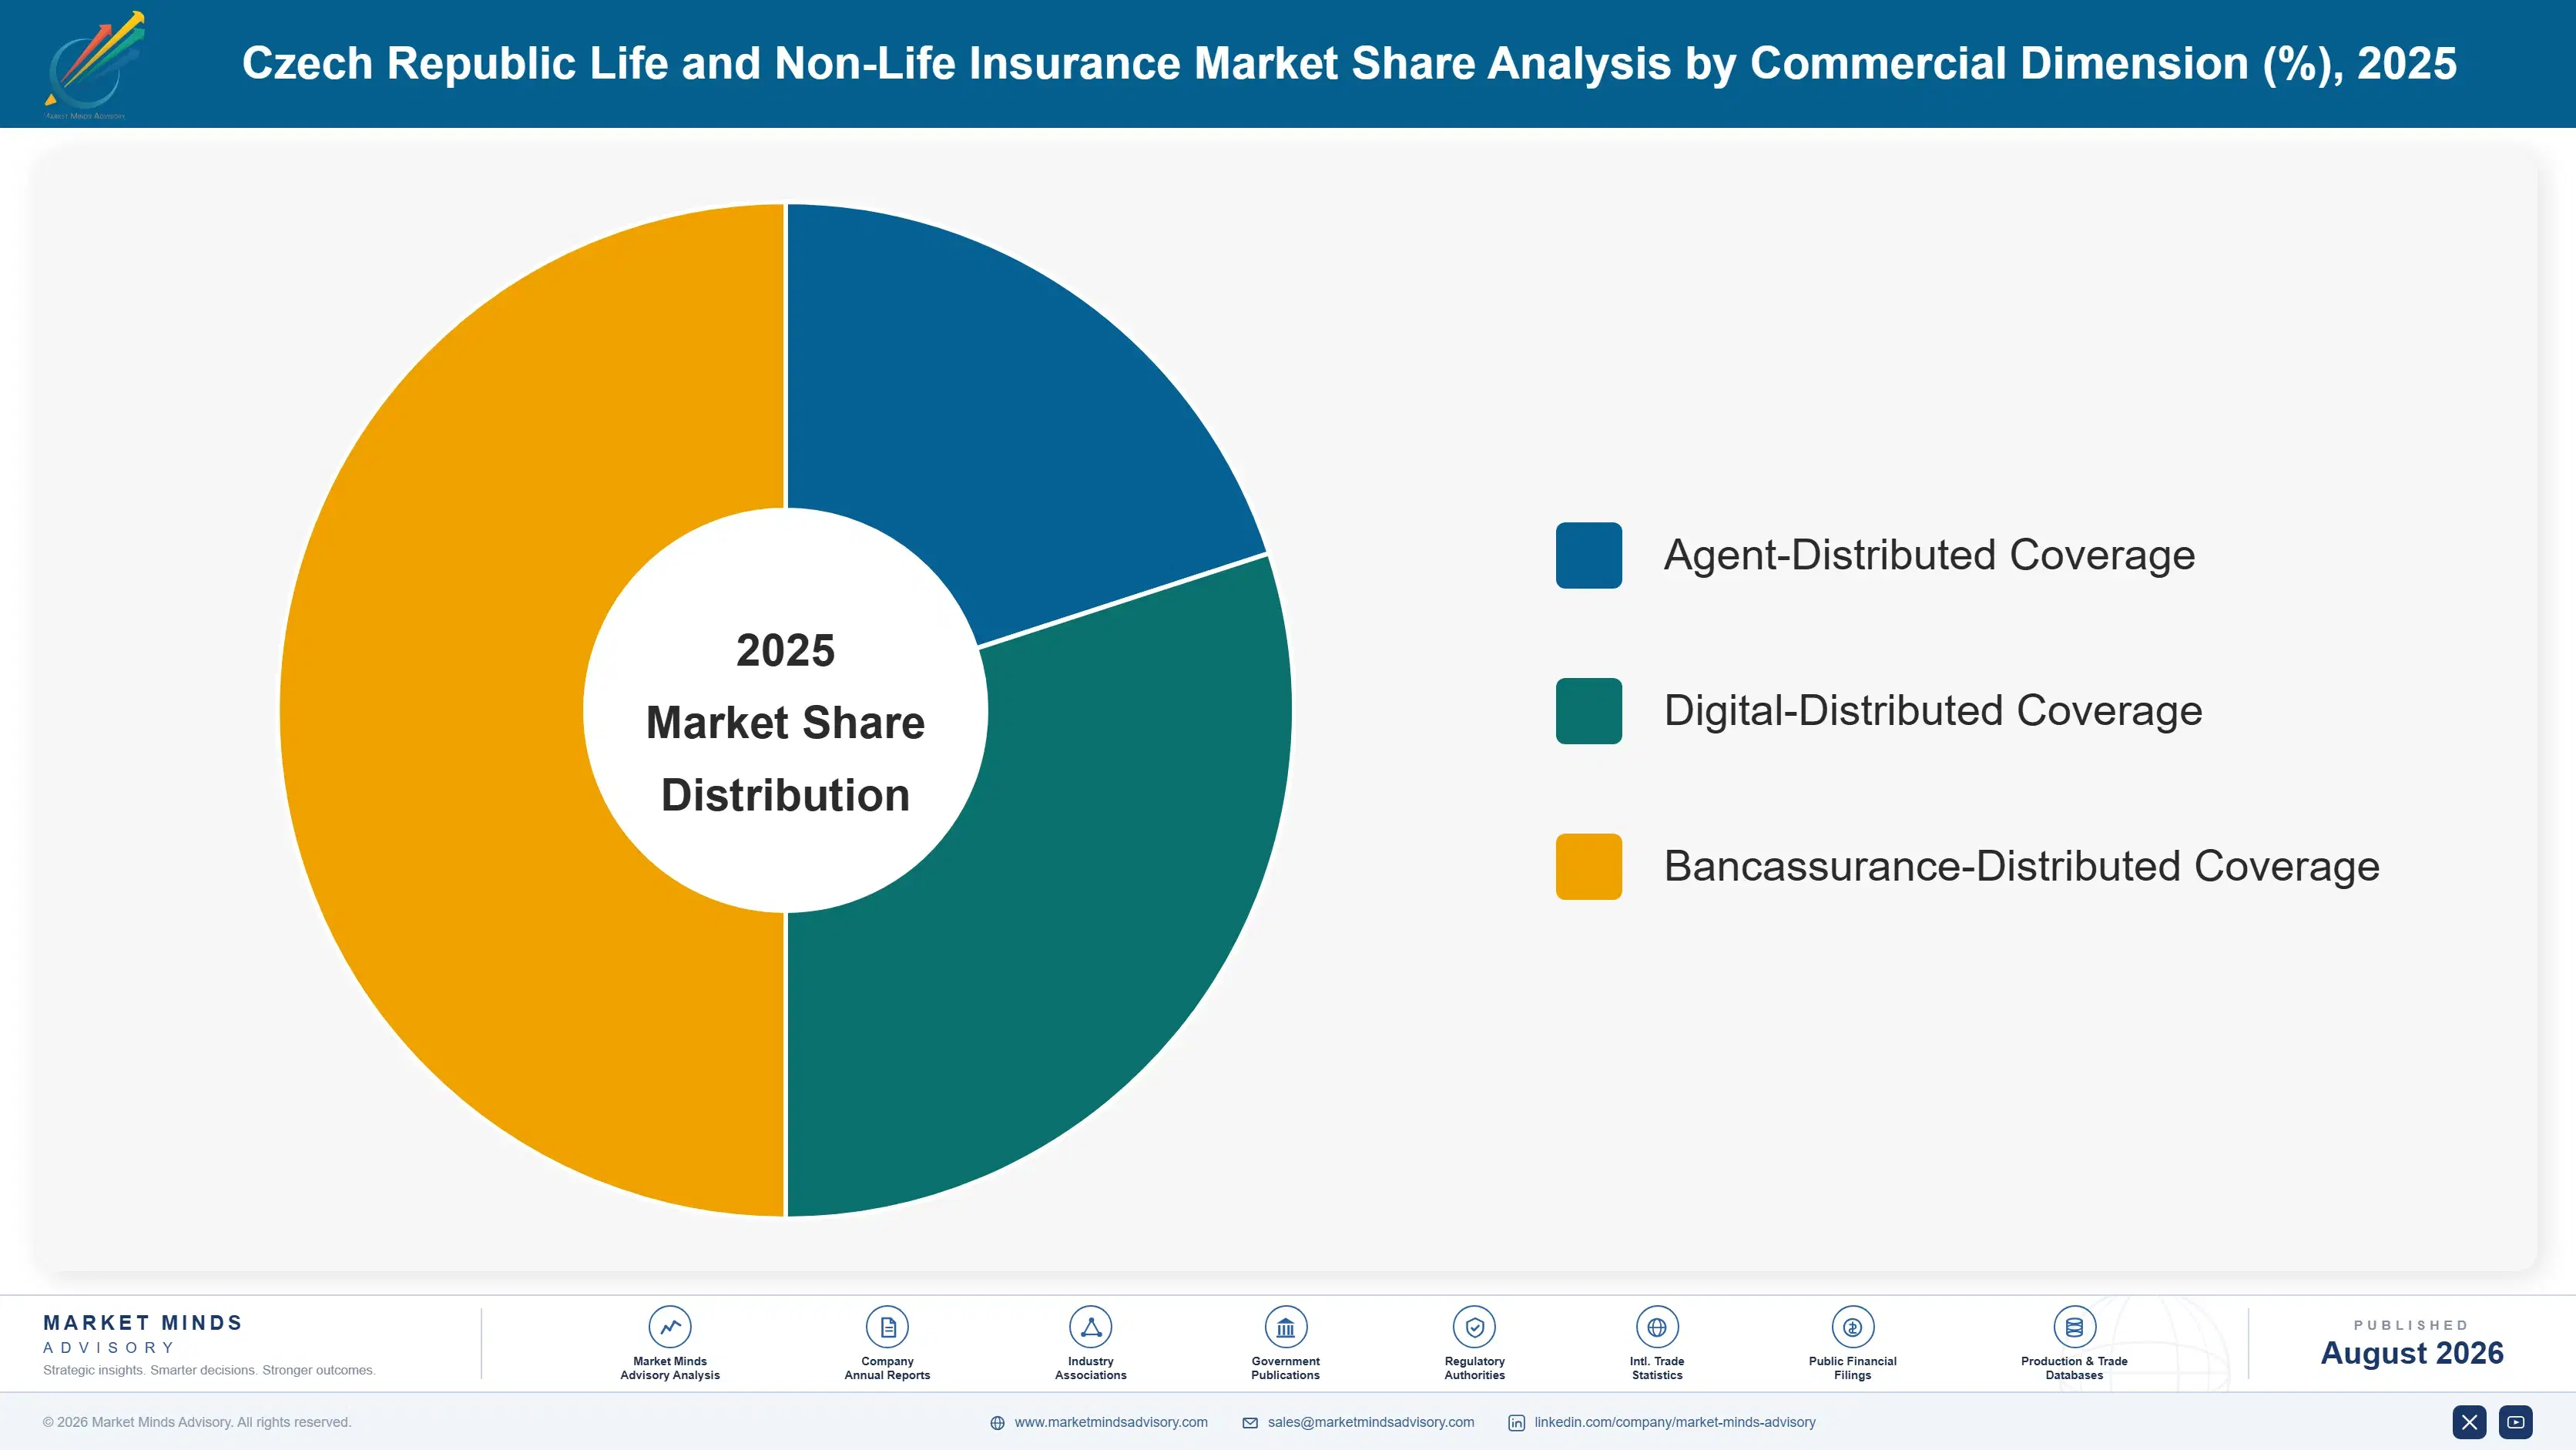Click the blue Agent-Distributed Coverage legend swatch
2576x1450 pixels.
(1589, 555)
